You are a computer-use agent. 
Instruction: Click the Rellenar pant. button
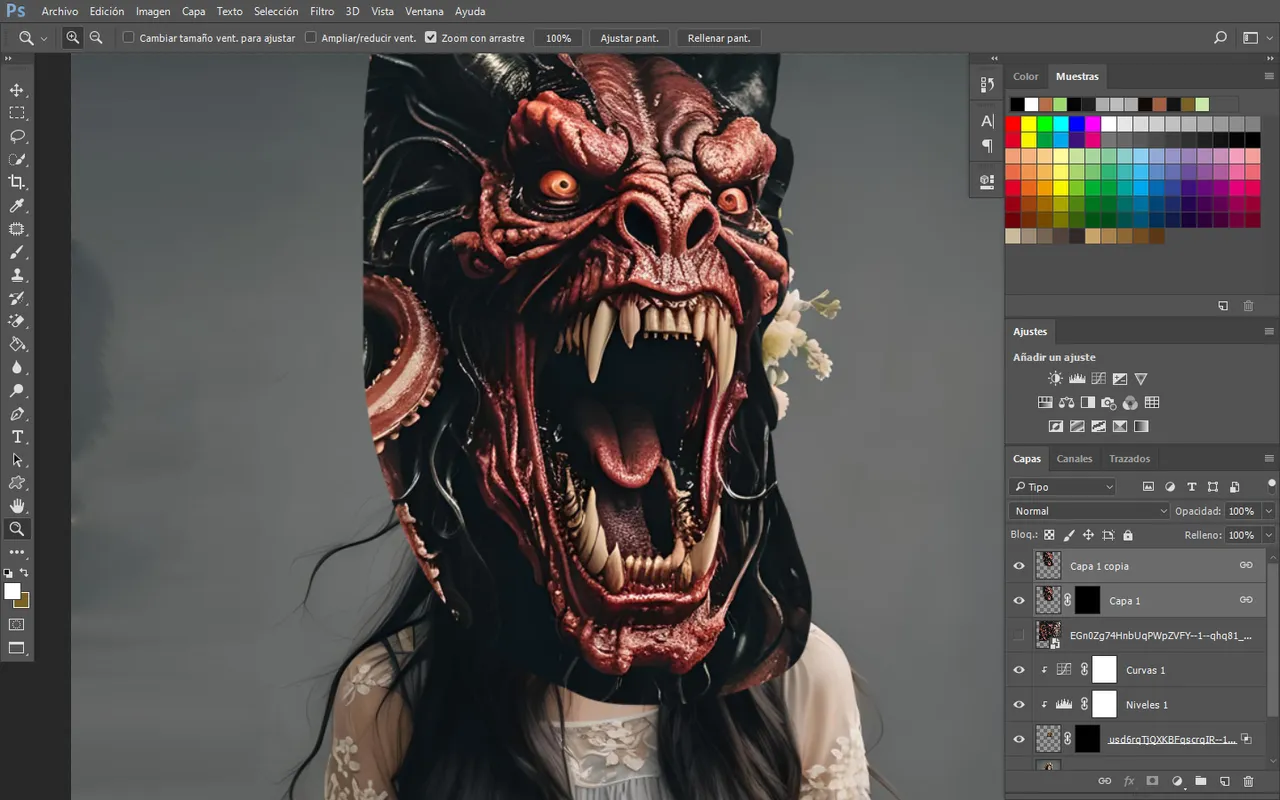[x=719, y=38]
